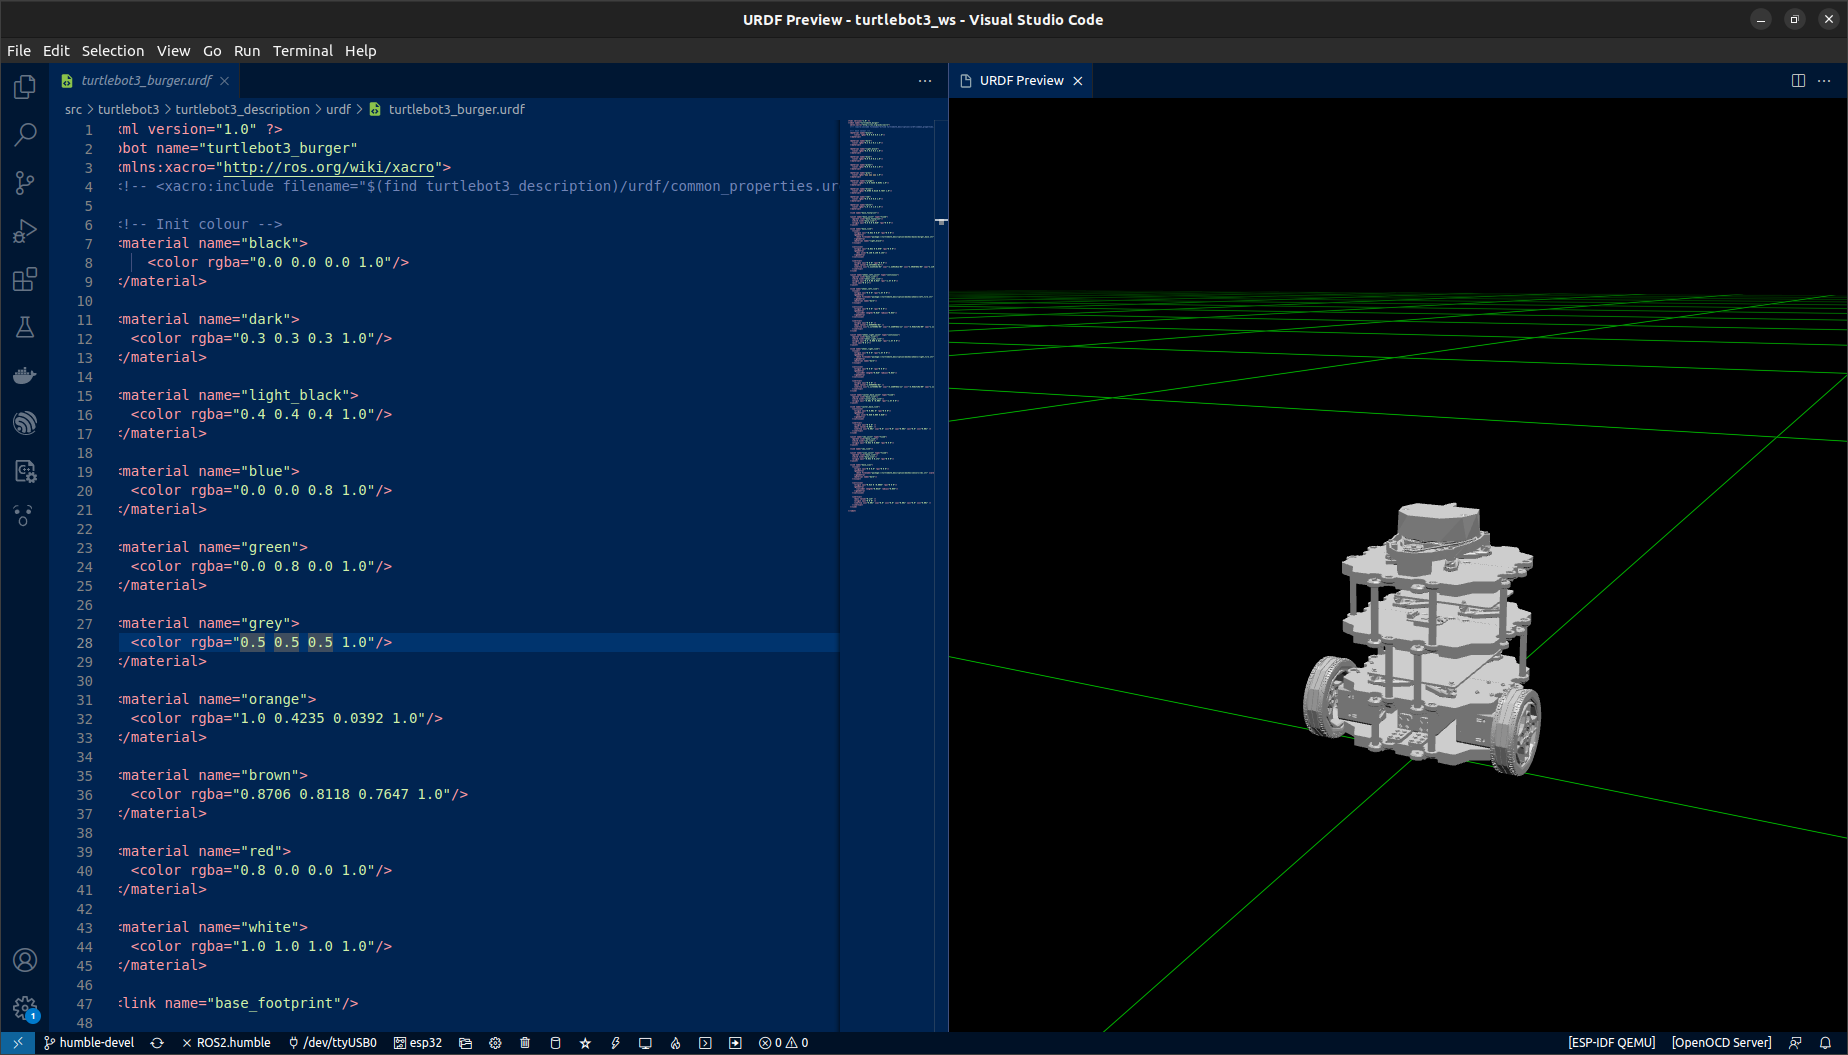Image resolution: width=1848 pixels, height=1055 pixels.
Task: Open the Search view in the activity bar
Action: pyautogui.click(x=25, y=135)
